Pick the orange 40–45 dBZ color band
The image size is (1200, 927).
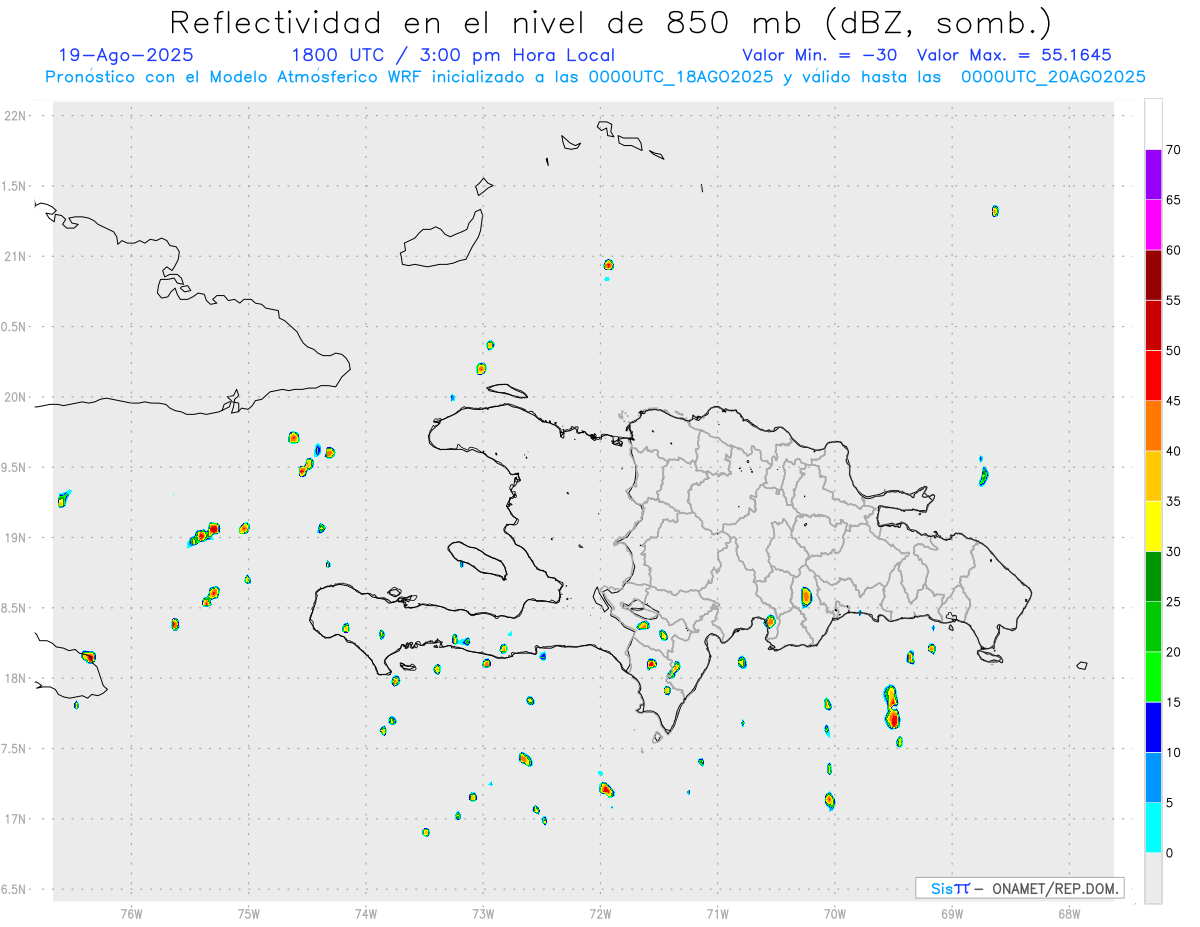click(x=1153, y=426)
